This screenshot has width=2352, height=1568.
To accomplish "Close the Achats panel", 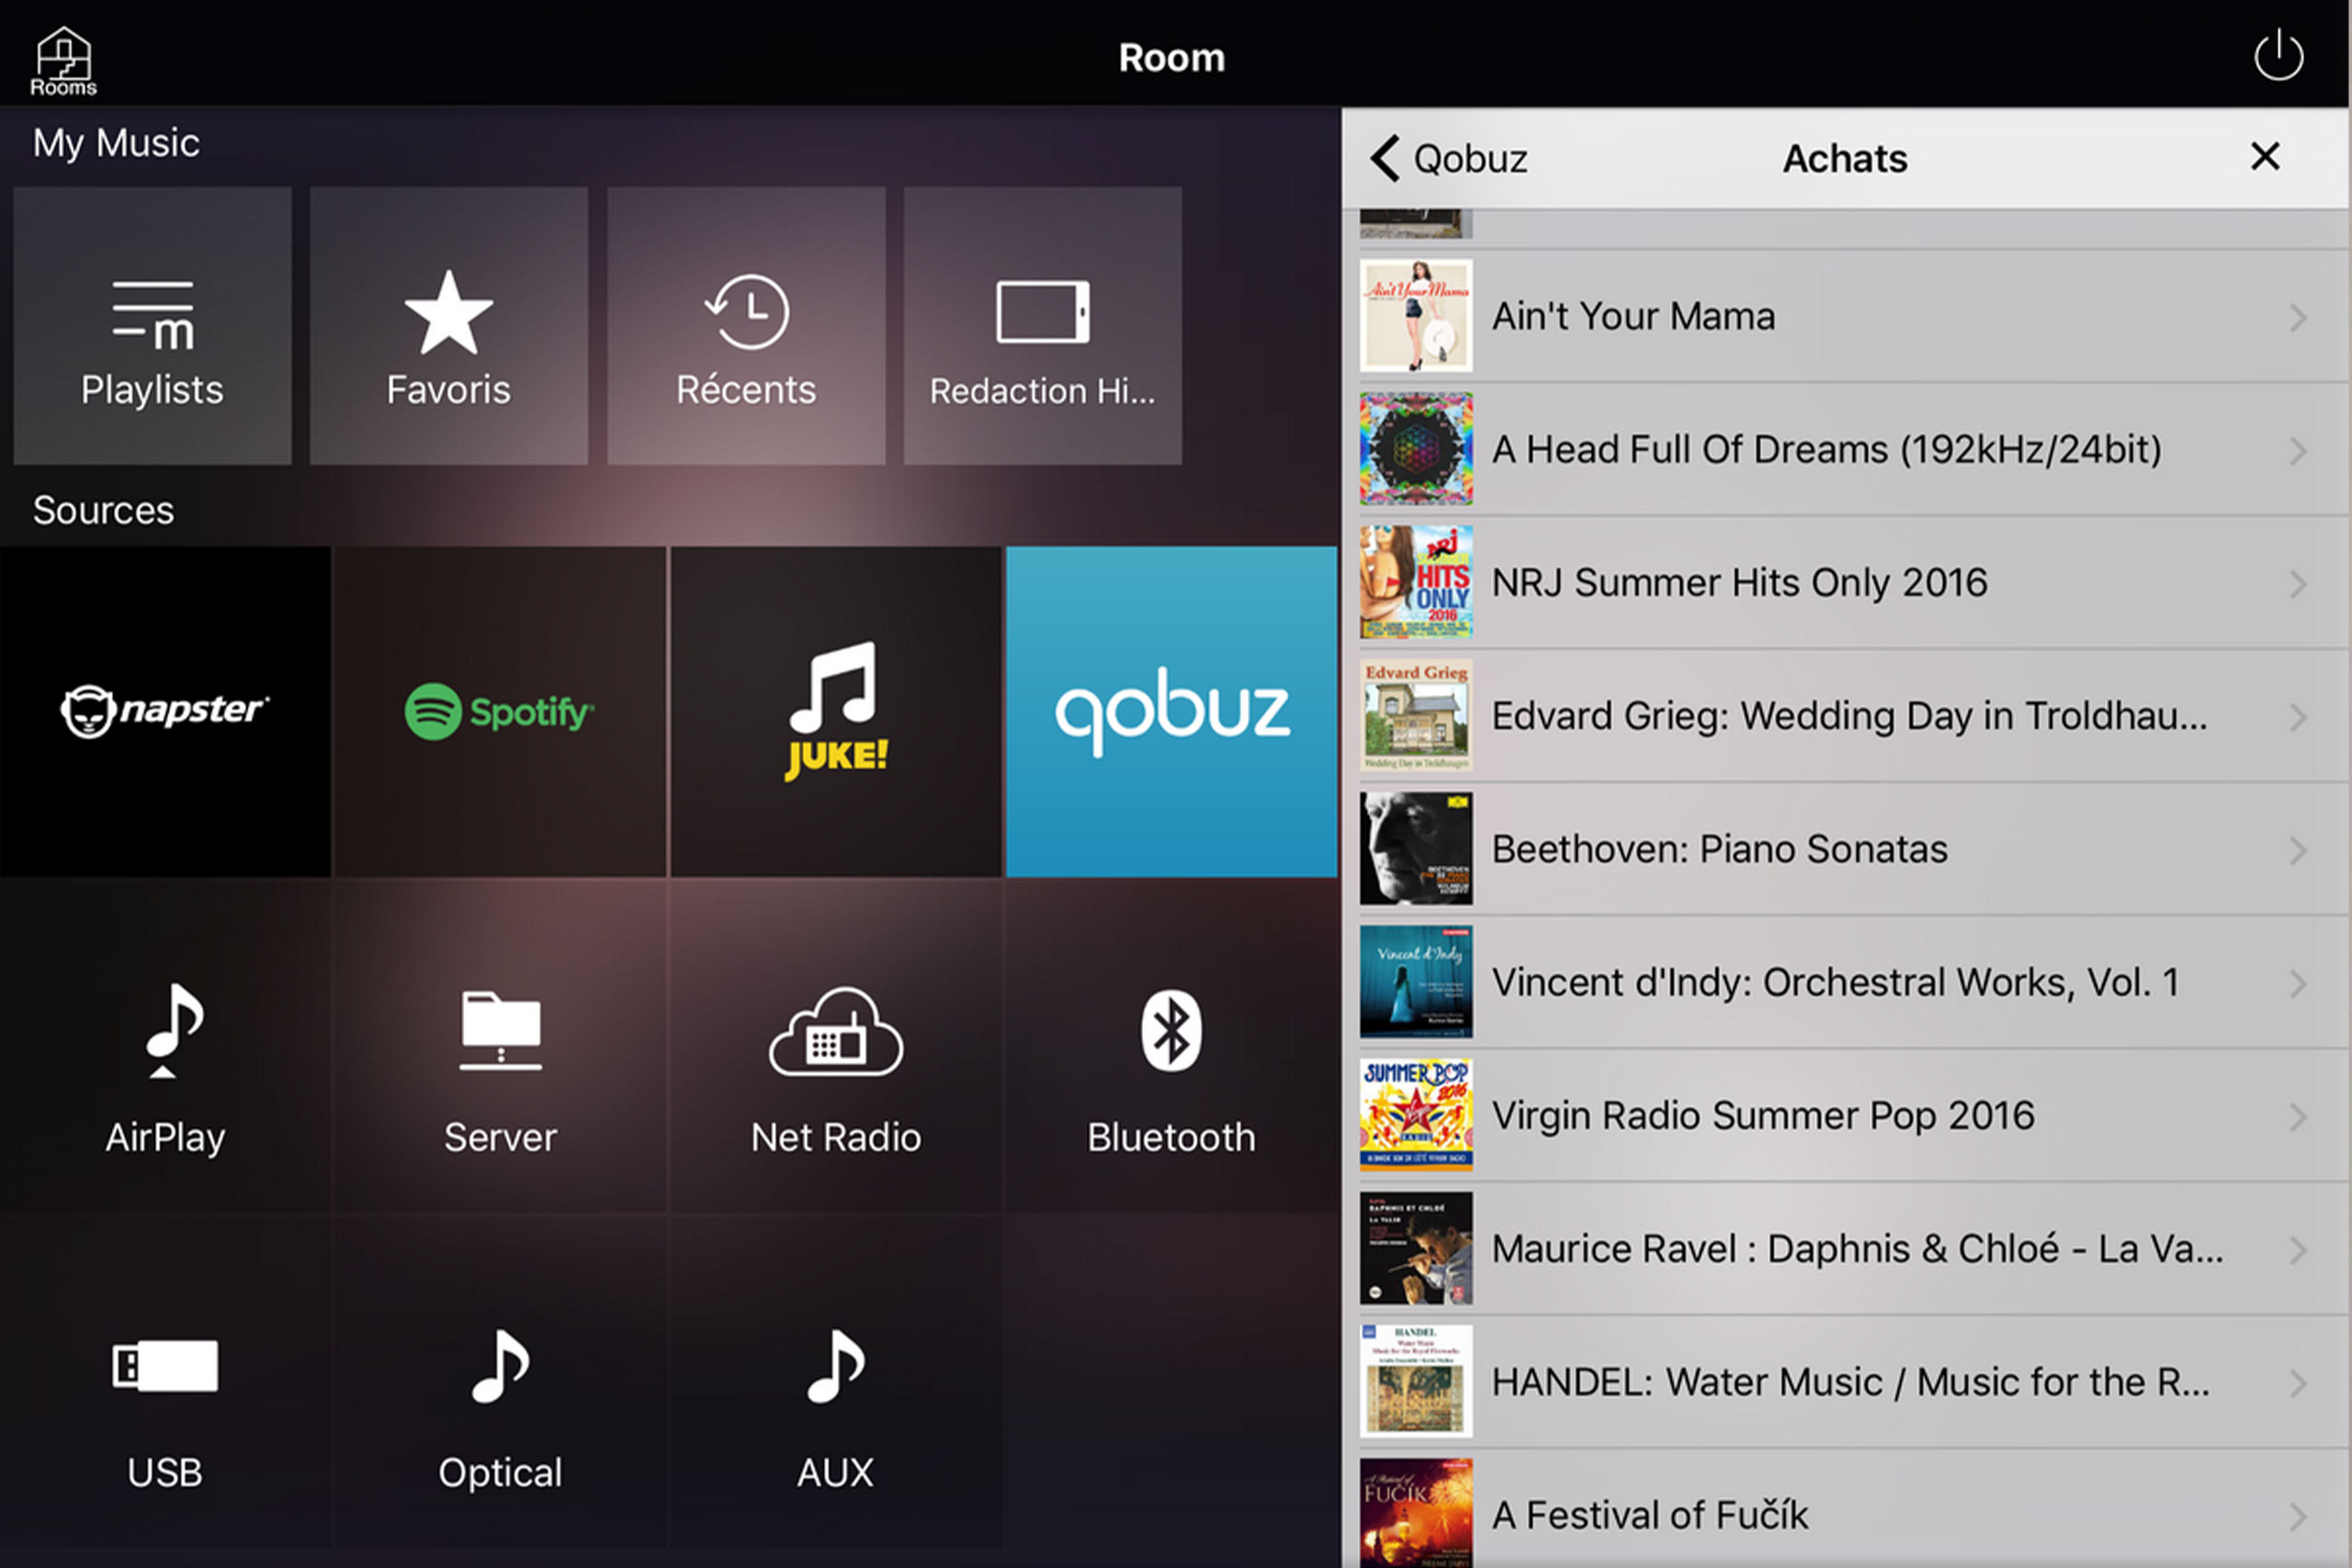I will [x=2264, y=156].
